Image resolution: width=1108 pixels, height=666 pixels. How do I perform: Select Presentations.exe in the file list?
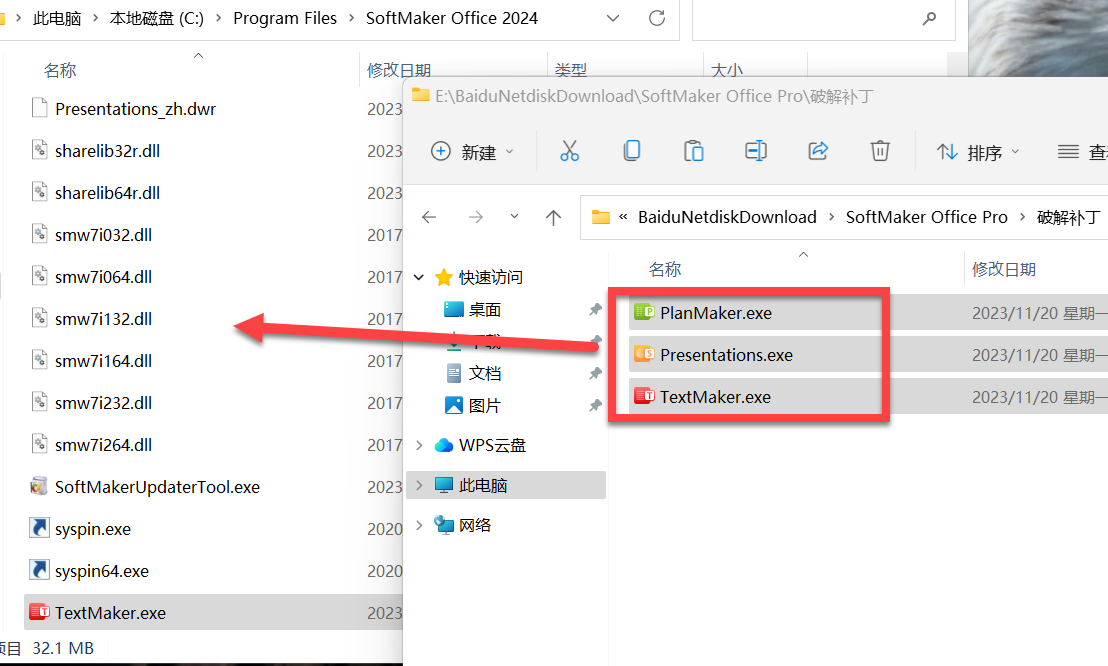click(725, 355)
